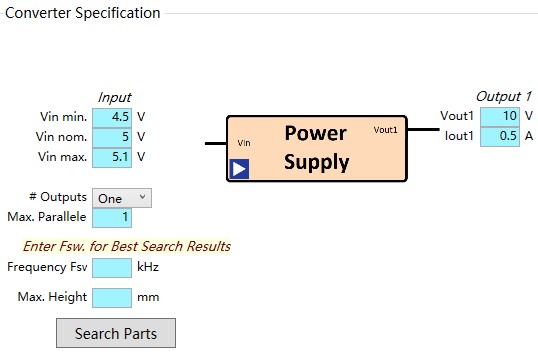Screen dimensions: 538x363
Task: Select the Vin nom. value field
Action: [x=112, y=137]
